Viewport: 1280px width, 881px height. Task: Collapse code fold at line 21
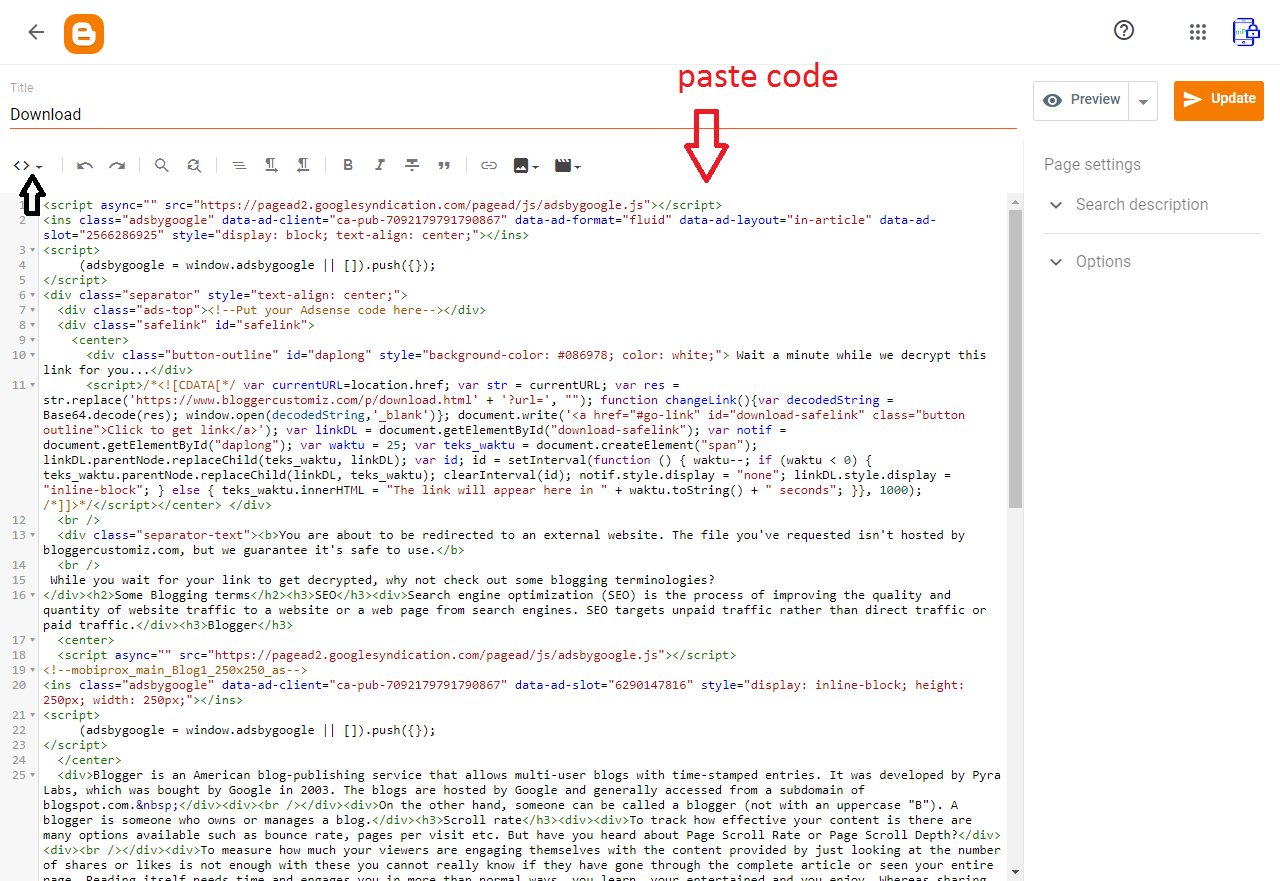[35, 715]
